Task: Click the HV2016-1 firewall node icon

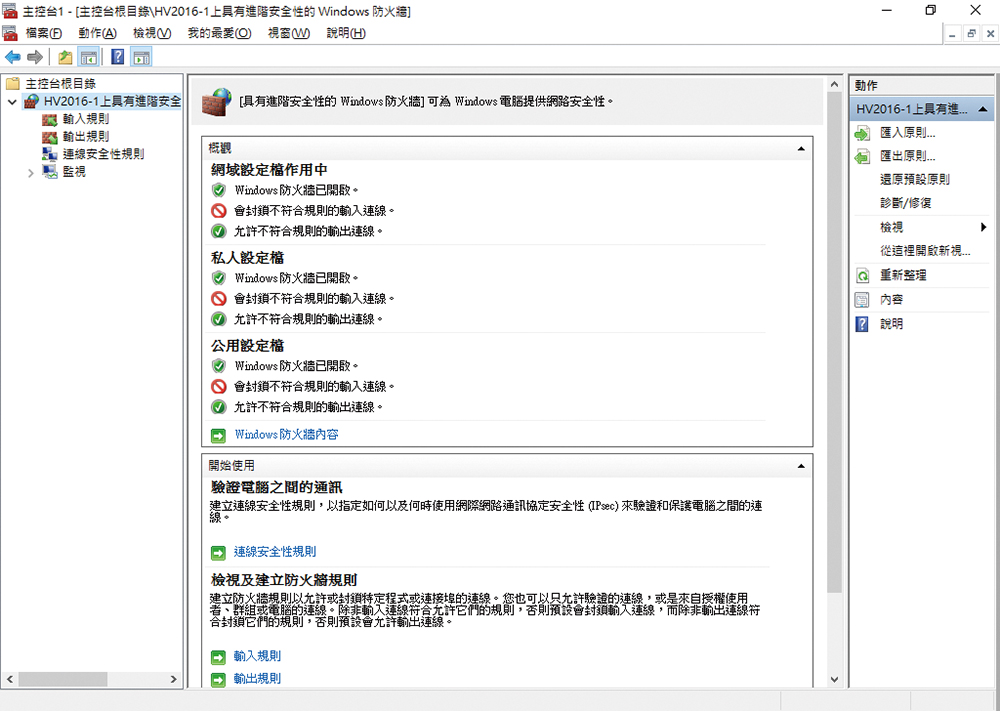Action: tap(31, 101)
